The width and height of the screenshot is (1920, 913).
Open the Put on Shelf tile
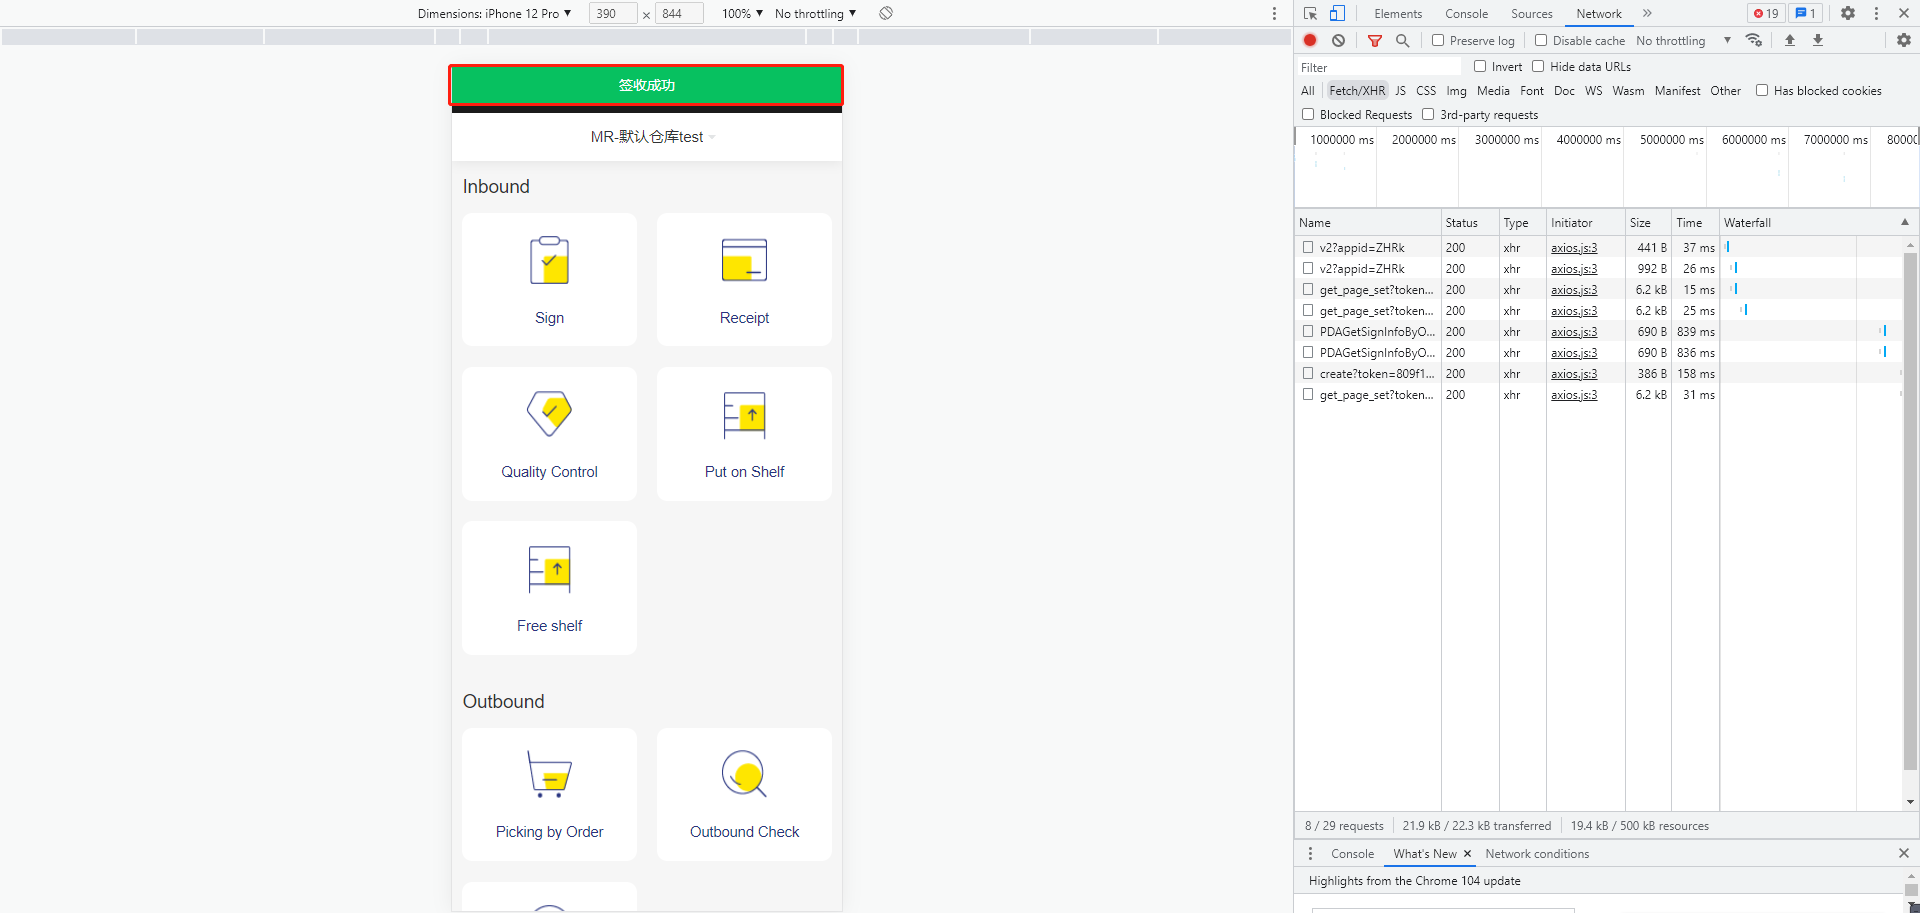744,434
